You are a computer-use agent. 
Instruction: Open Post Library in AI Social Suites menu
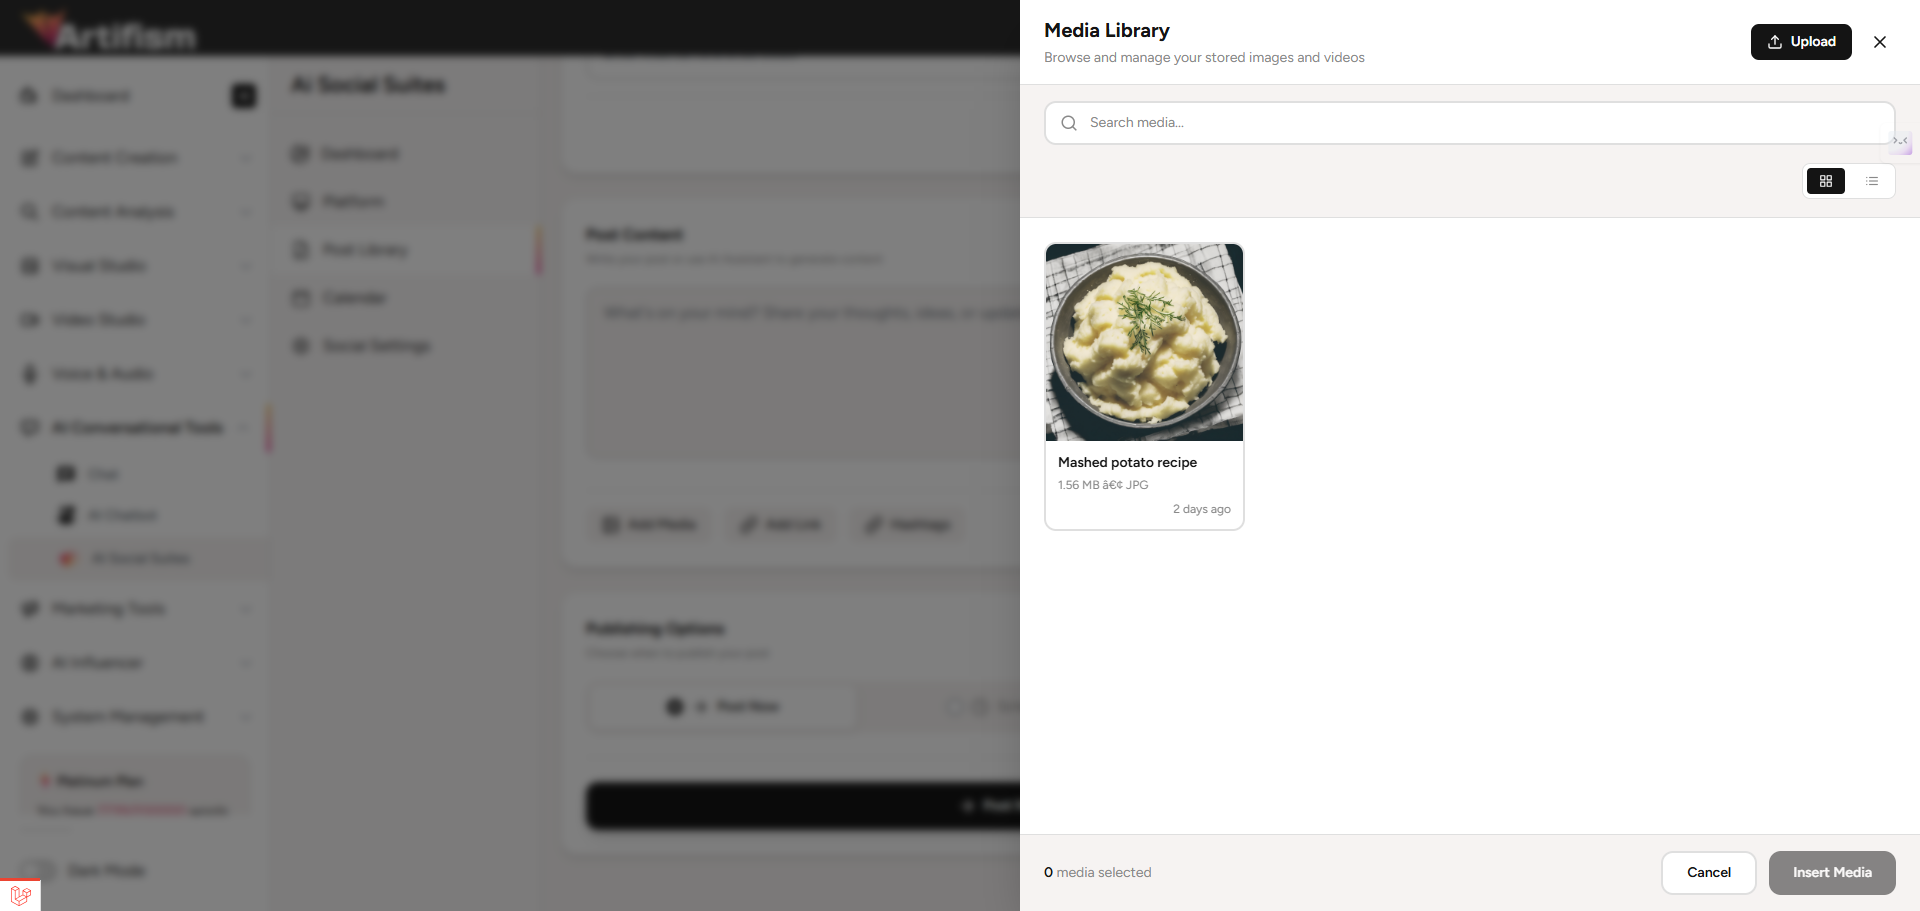365,250
